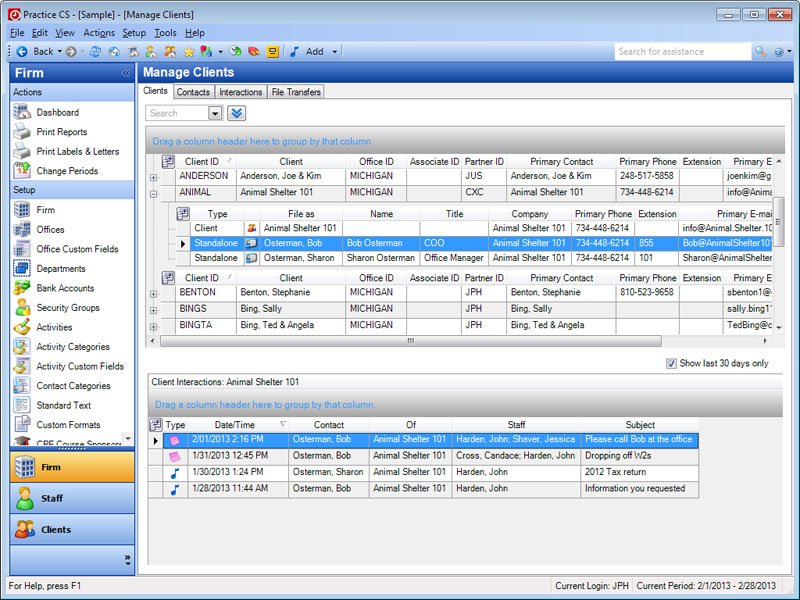
Task: Click the magnifier icon beside Search for assistance
Action: [761, 52]
